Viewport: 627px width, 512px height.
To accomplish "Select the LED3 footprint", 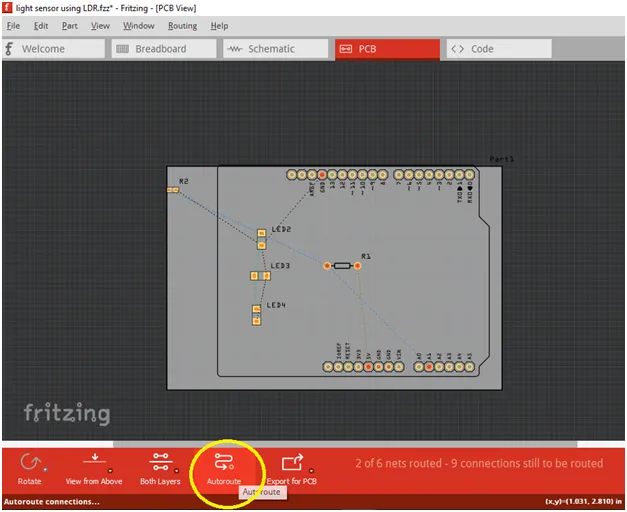I will tap(260, 276).
